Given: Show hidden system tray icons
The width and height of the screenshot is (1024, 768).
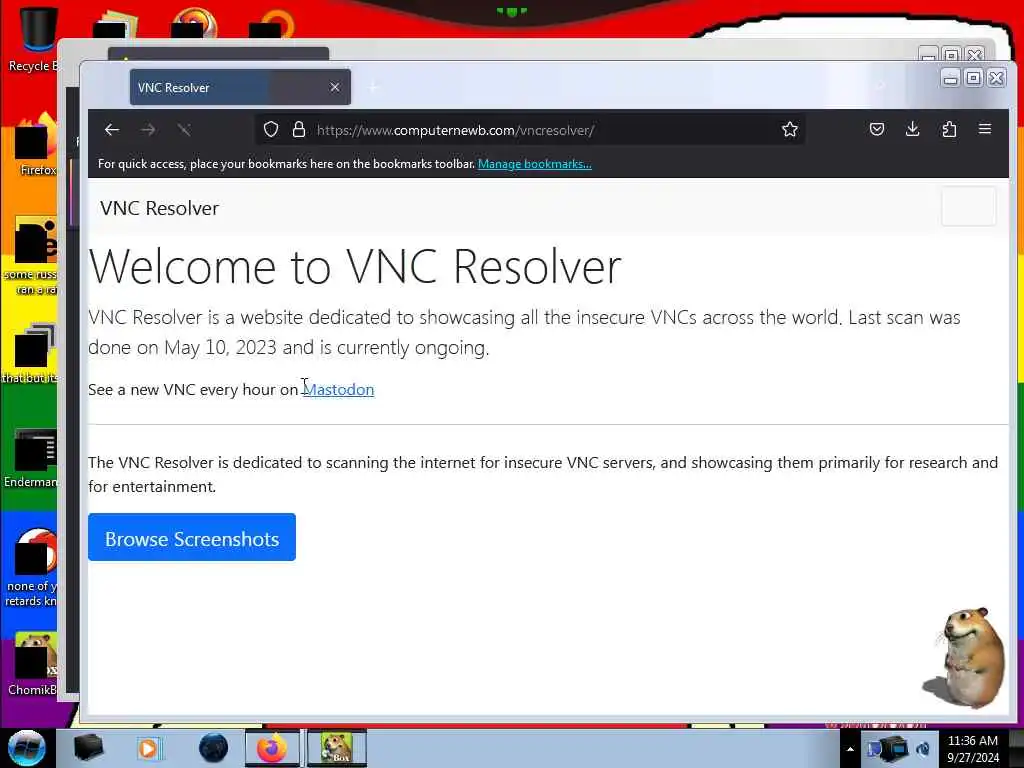Looking at the screenshot, I should [850, 749].
